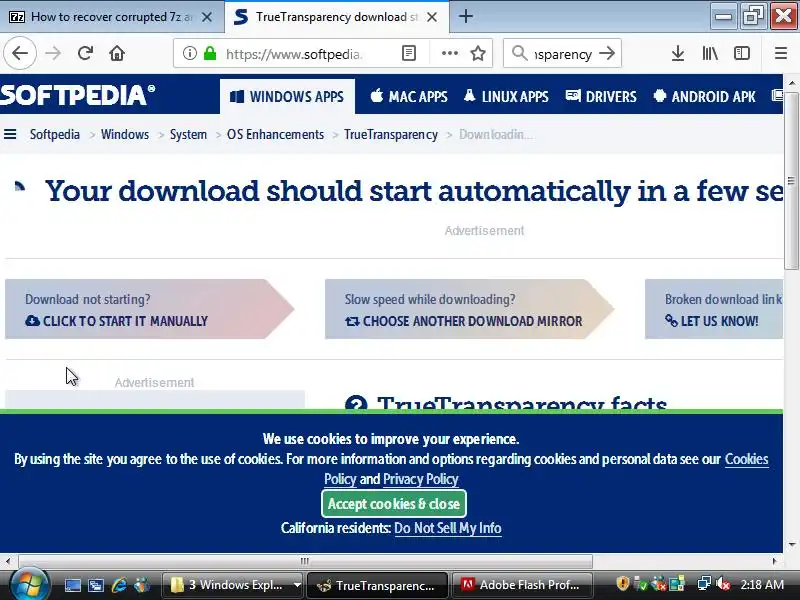Click the vertical scrollbar thumb
The height and width of the screenshot is (600, 800).
[x=791, y=181]
